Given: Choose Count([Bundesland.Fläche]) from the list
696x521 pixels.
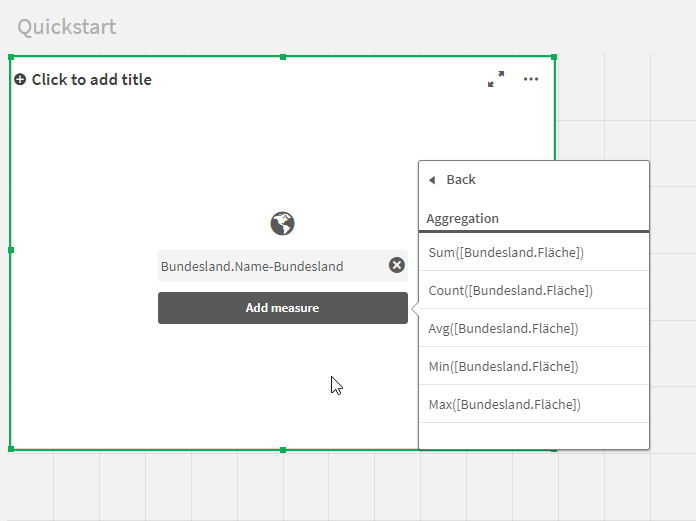Looking at the screenshot, I should click(x=510, y=291).
